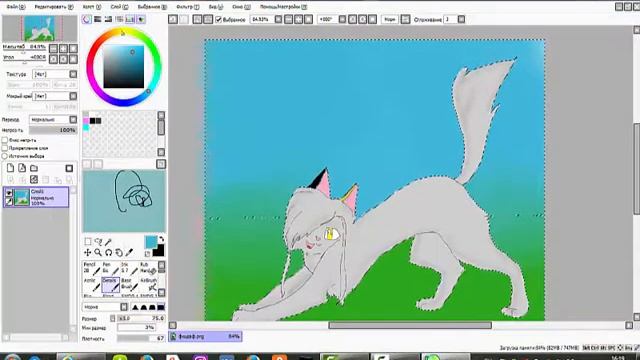
Task: Adjust the brush Размер slider
Action: [141, 318]
